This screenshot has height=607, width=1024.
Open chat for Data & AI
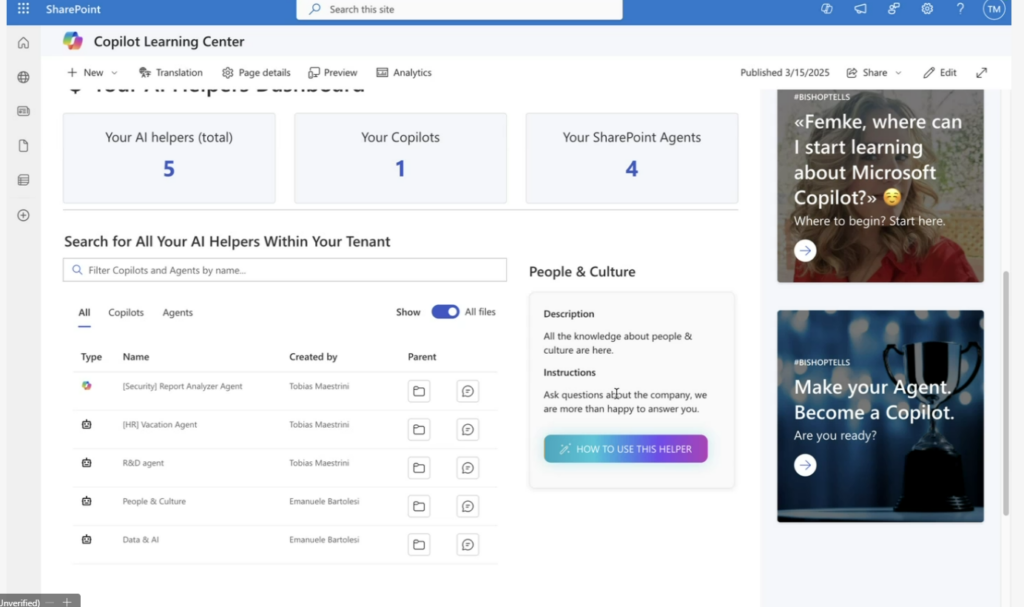[468, 544]
